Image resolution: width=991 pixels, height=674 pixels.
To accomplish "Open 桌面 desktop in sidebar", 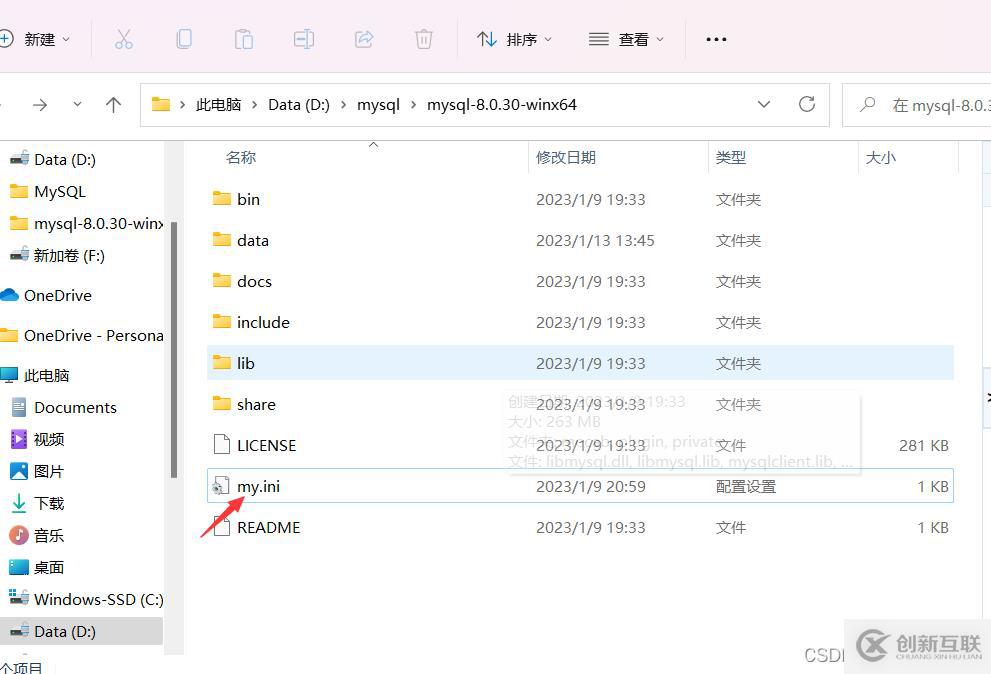I will coord(37,567).
